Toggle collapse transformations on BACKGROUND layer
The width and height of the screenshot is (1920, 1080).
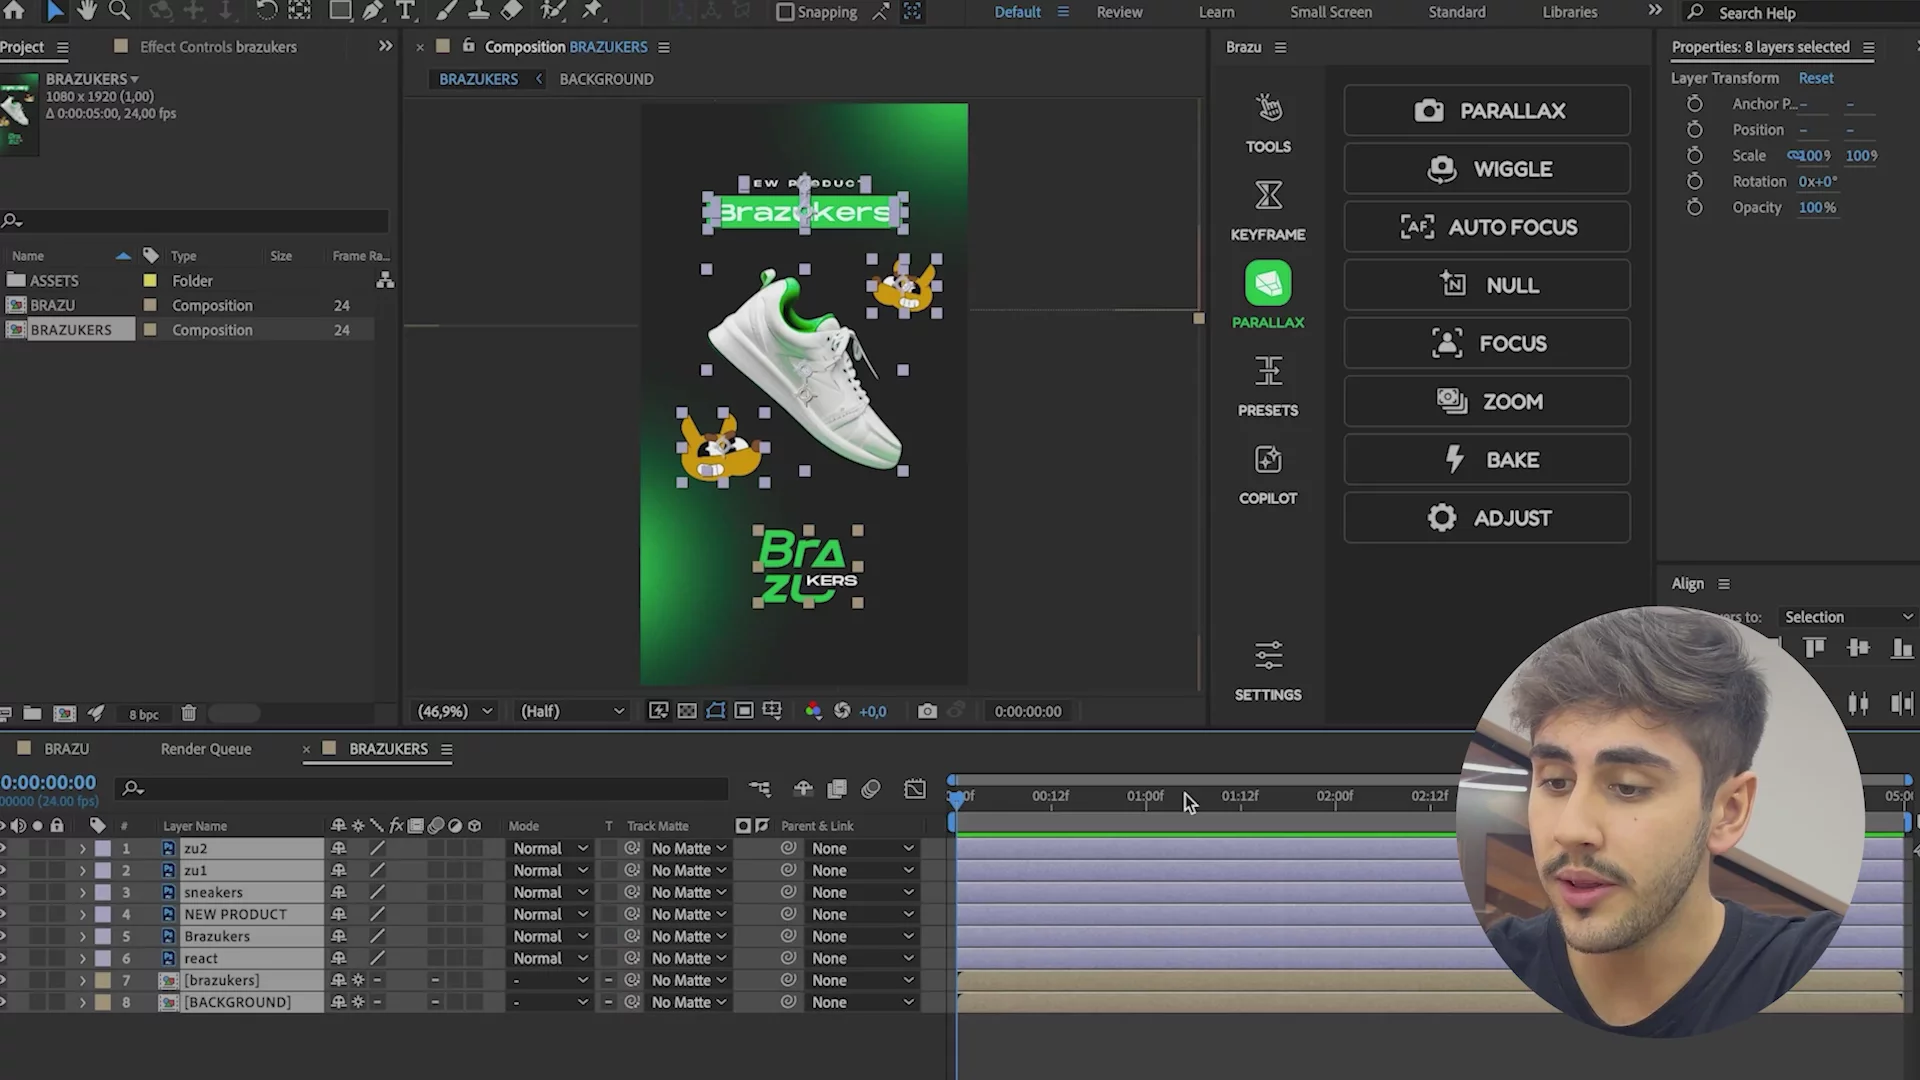[x=358, y=1002]
